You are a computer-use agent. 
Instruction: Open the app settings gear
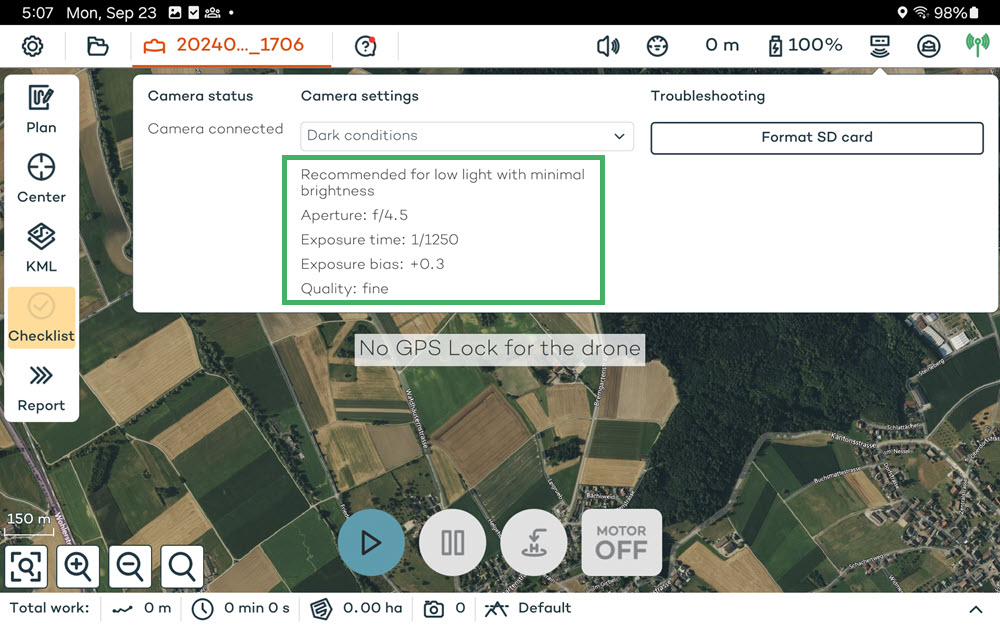pyautogui.click(x=32, y=45)
